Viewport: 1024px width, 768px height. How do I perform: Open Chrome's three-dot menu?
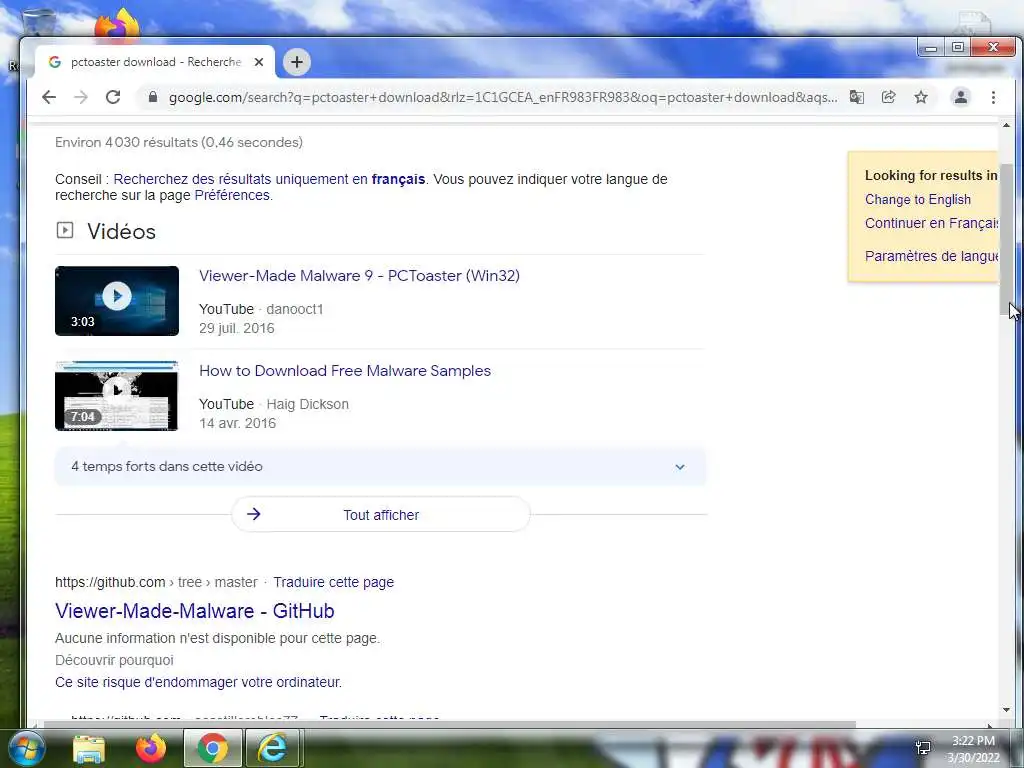click(993, 97)
